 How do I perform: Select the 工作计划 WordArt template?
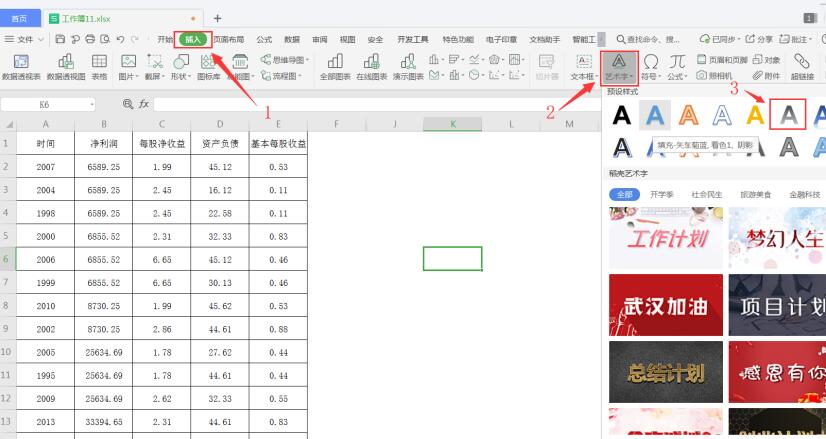(x=666, y=238)
